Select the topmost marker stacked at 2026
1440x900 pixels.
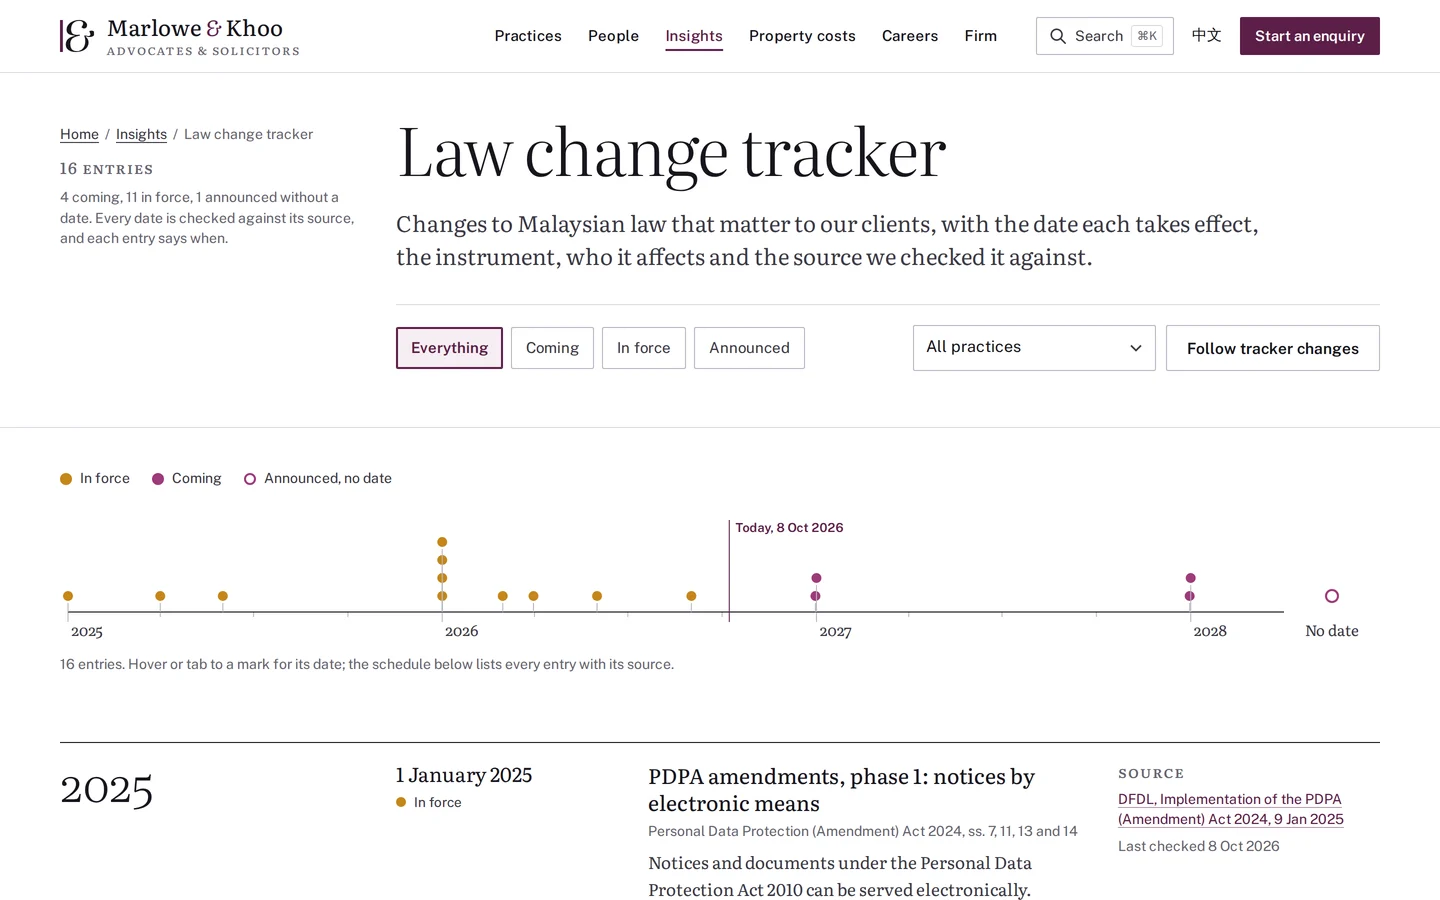coord(442,542)
